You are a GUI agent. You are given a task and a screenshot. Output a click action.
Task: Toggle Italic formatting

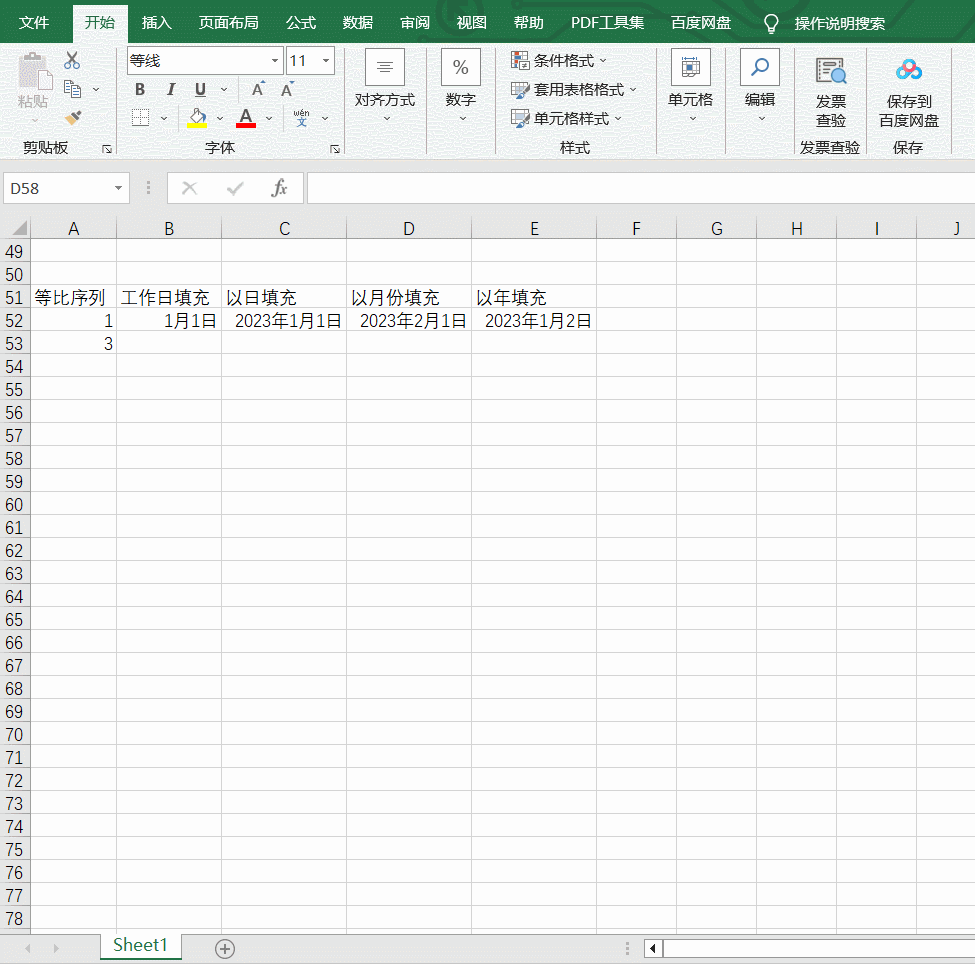click(x=170, y=90)
